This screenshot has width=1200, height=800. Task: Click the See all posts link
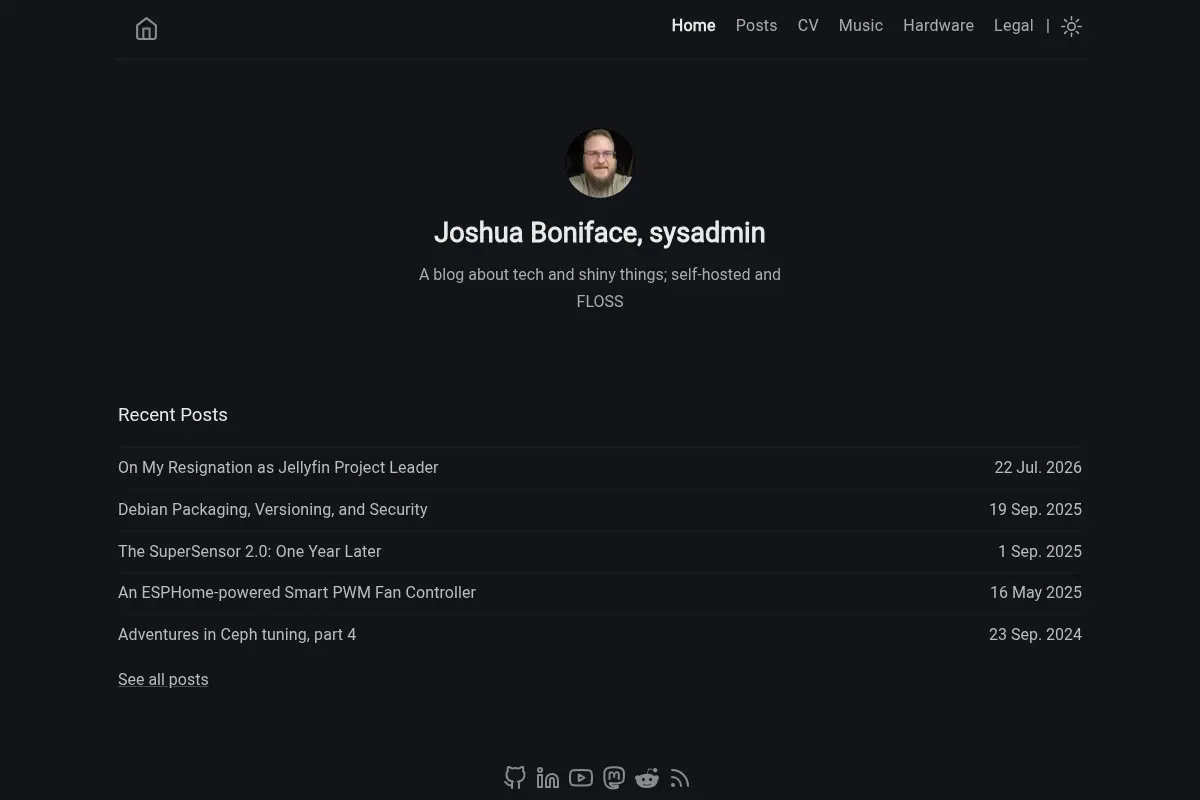[x=163, y=680]
